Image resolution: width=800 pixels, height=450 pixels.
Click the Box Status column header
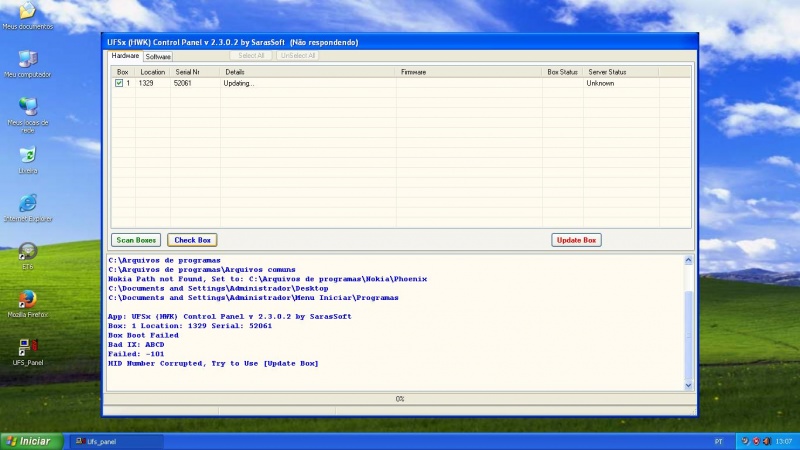click(x=562, y=72)
